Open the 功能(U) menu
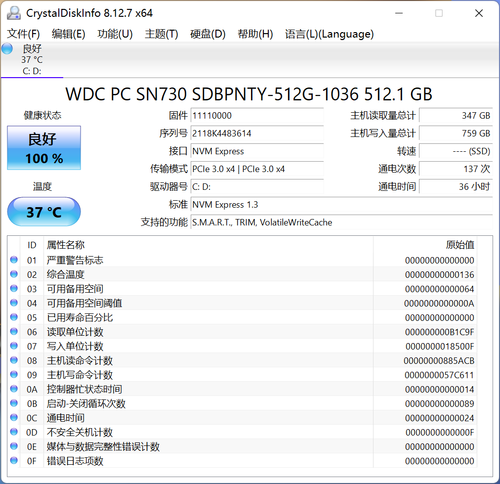The height and width of the screenshot is (484, 500). pyautogui.click(x=115, y=34)
